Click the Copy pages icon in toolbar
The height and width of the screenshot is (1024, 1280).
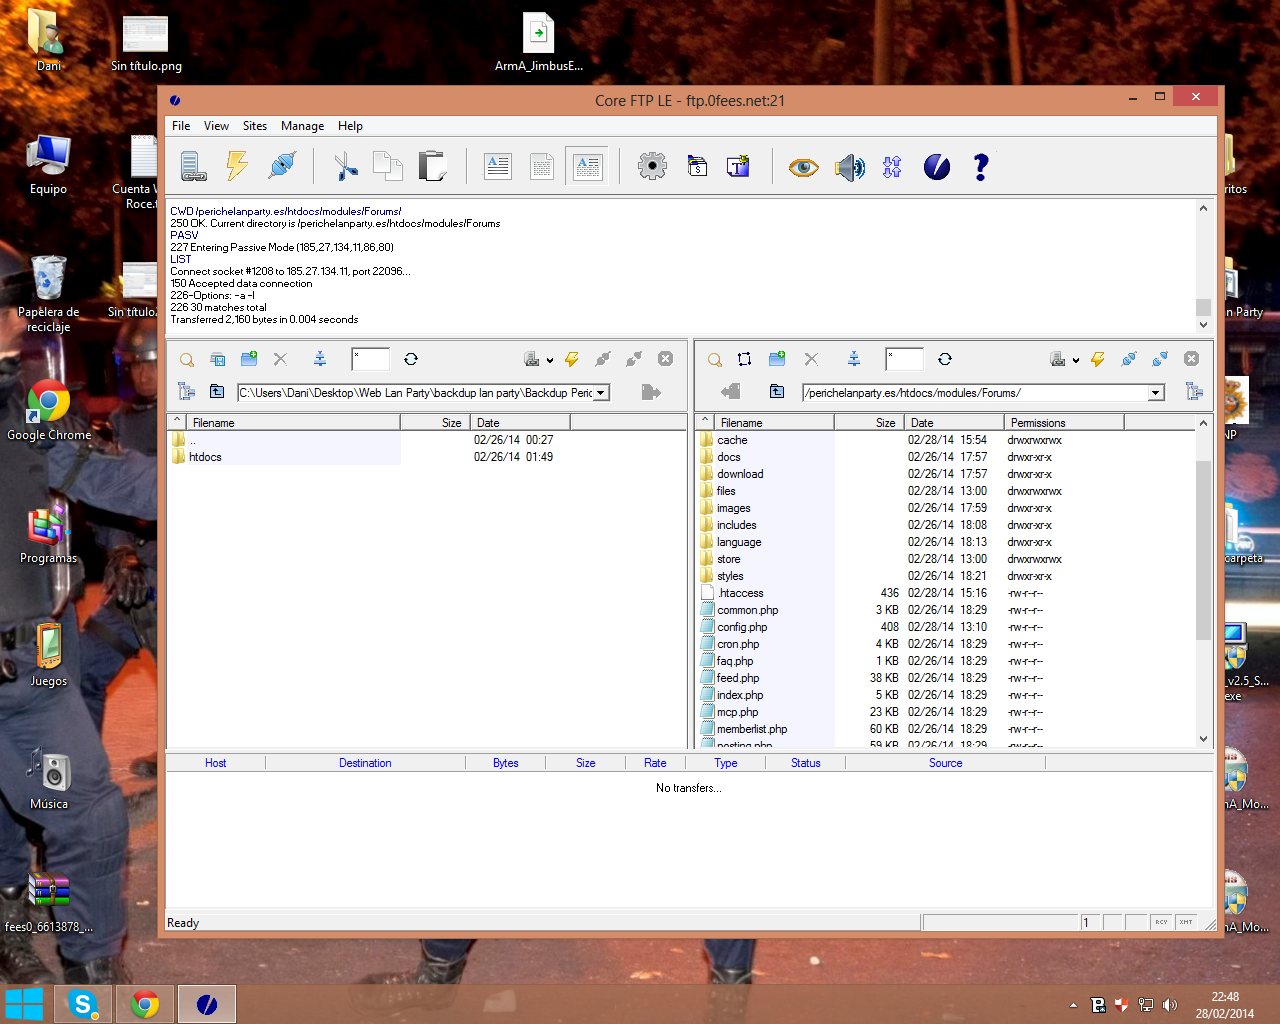point(387,166)
